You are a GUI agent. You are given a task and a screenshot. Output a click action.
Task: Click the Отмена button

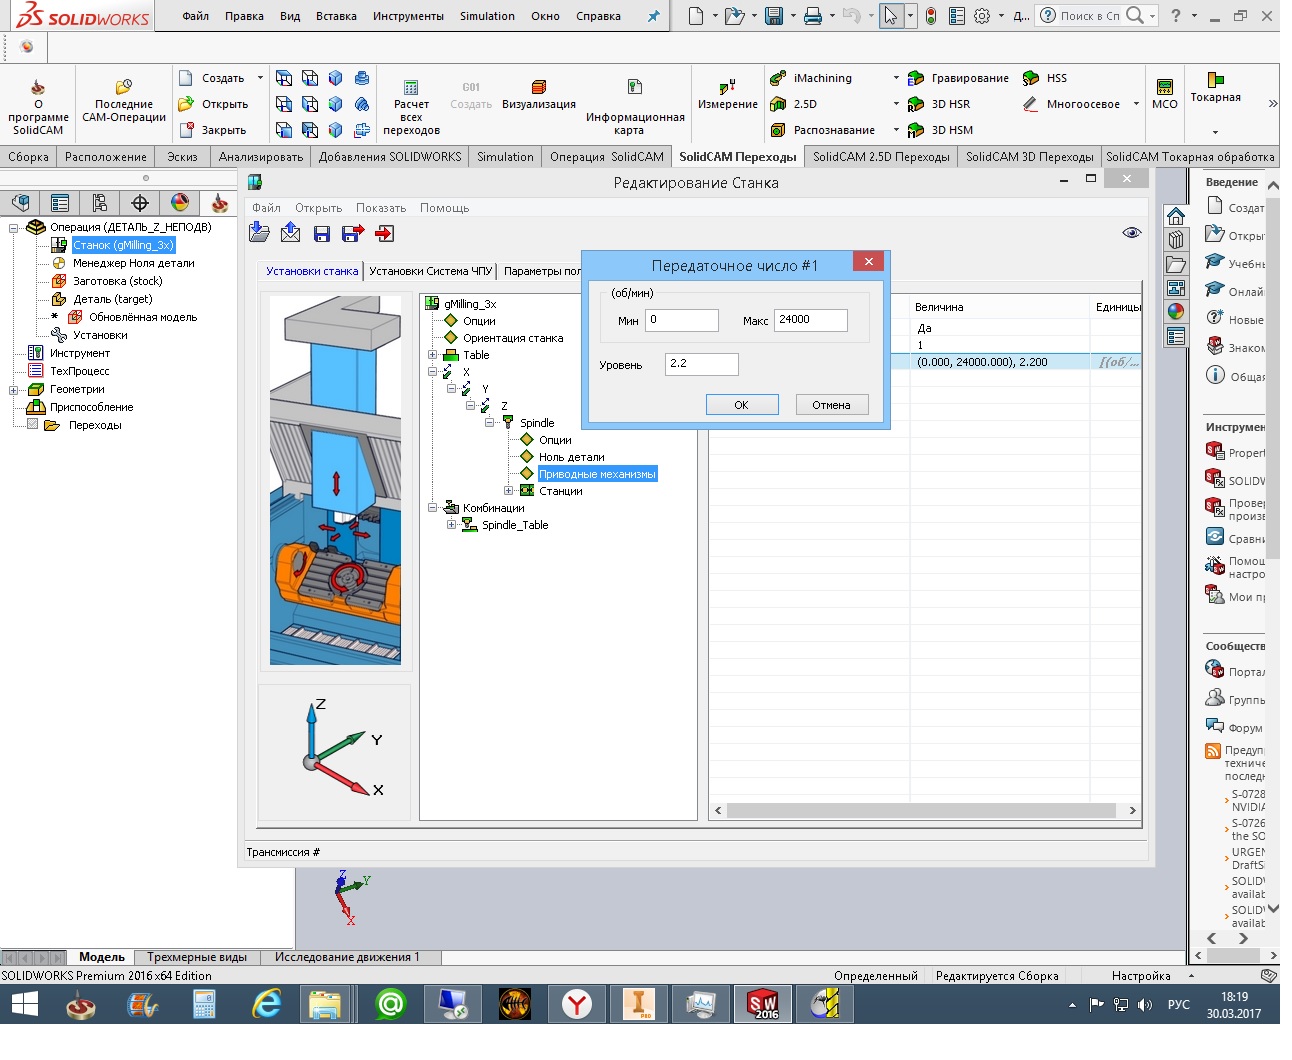tap(831, 405)
